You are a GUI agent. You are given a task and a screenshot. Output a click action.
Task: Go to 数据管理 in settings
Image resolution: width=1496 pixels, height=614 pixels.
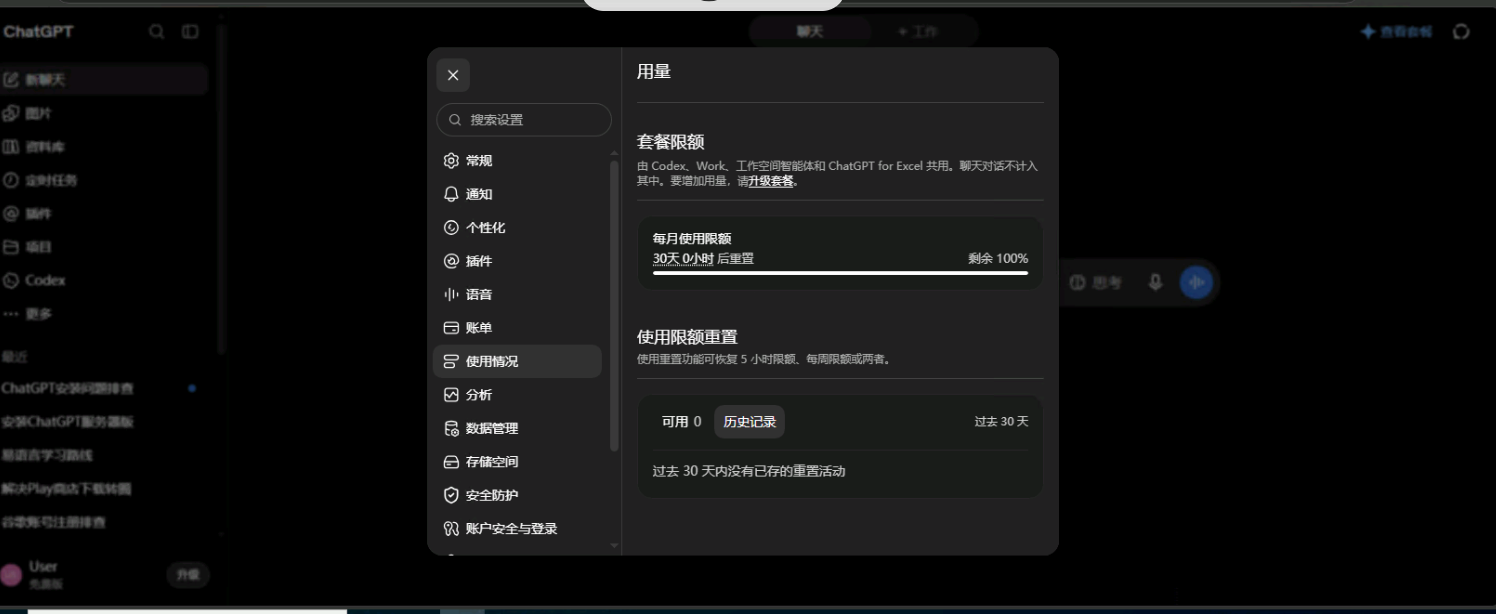point(517,428)
